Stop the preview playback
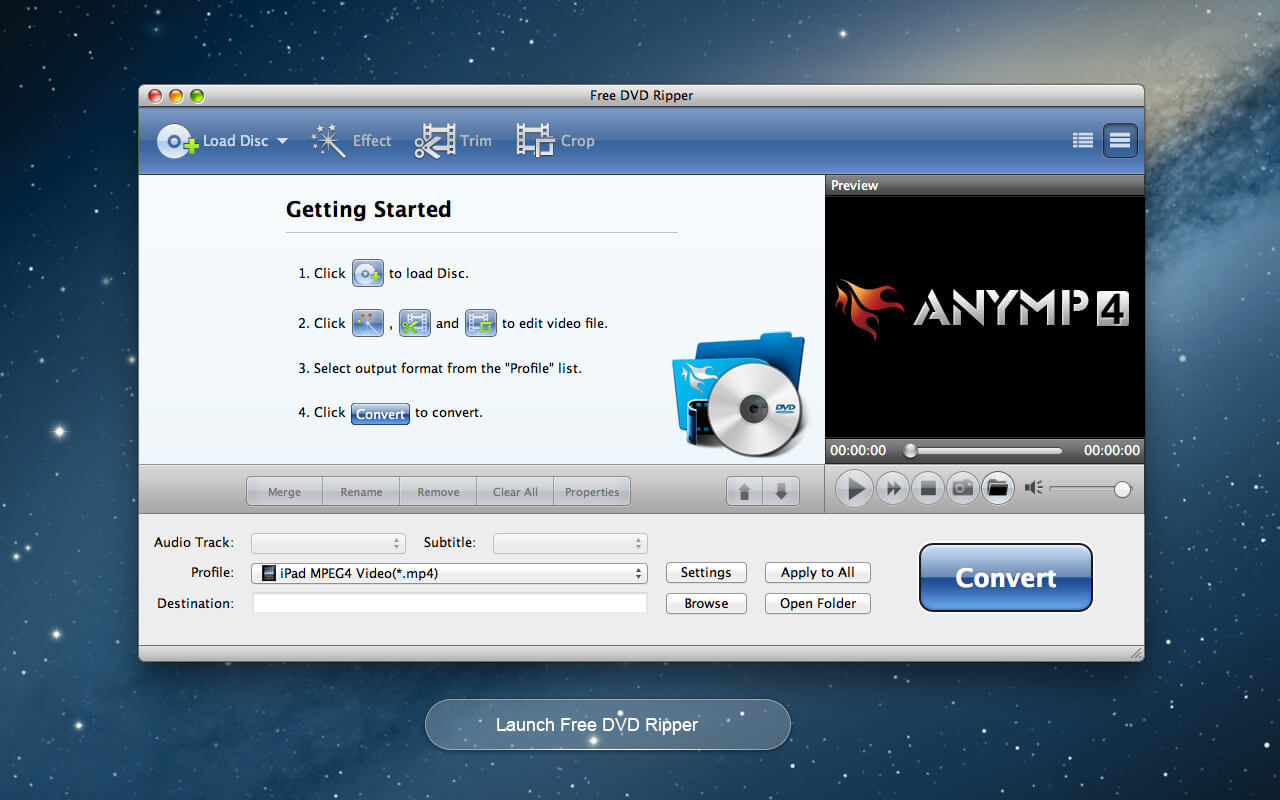 (928, 488)
